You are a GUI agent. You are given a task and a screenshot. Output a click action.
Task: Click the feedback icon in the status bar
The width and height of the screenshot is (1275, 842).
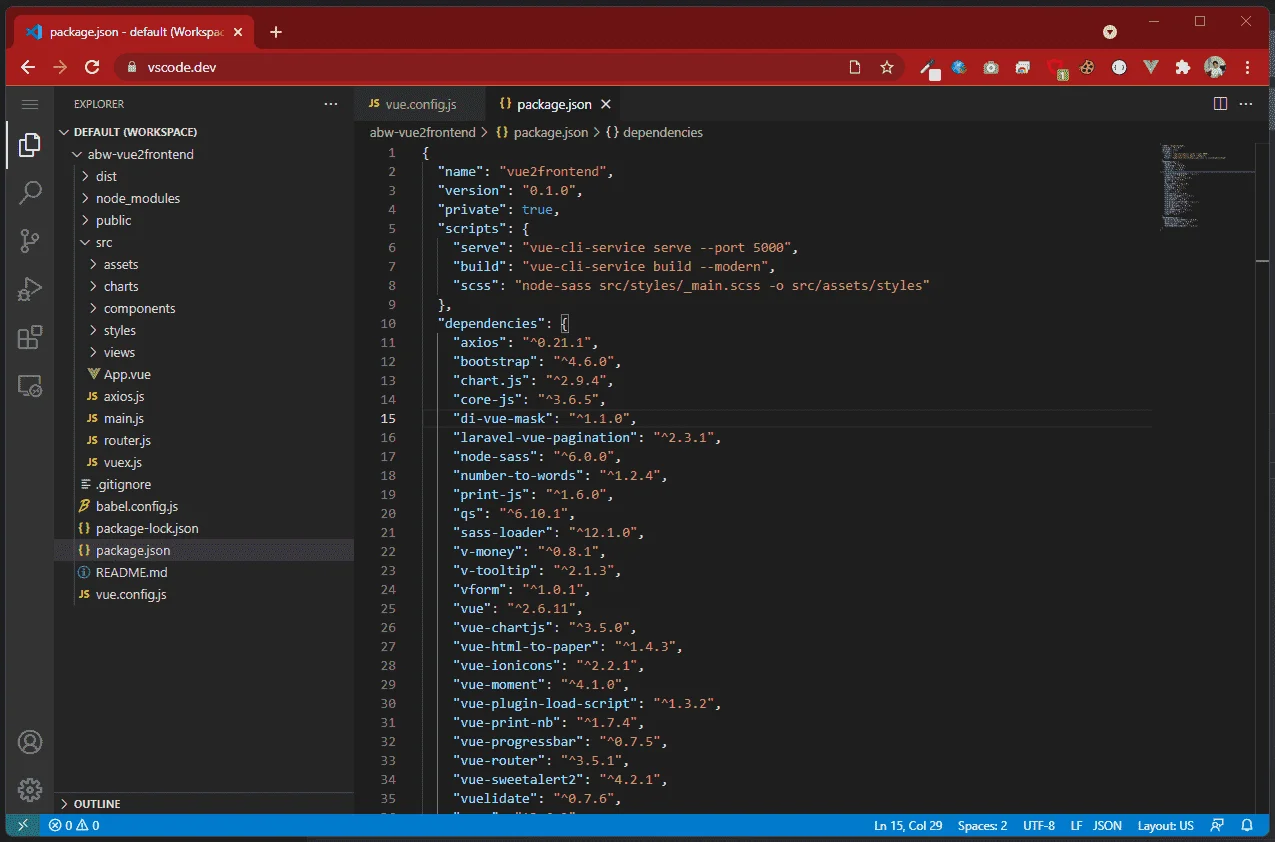pos(1217,826)
